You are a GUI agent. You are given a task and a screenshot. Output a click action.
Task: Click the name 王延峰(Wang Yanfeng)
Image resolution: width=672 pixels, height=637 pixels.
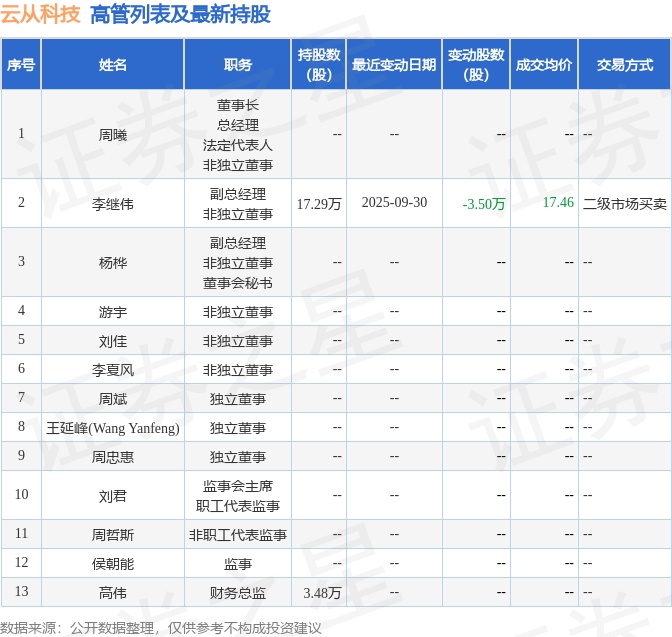[x=113, y=428]
